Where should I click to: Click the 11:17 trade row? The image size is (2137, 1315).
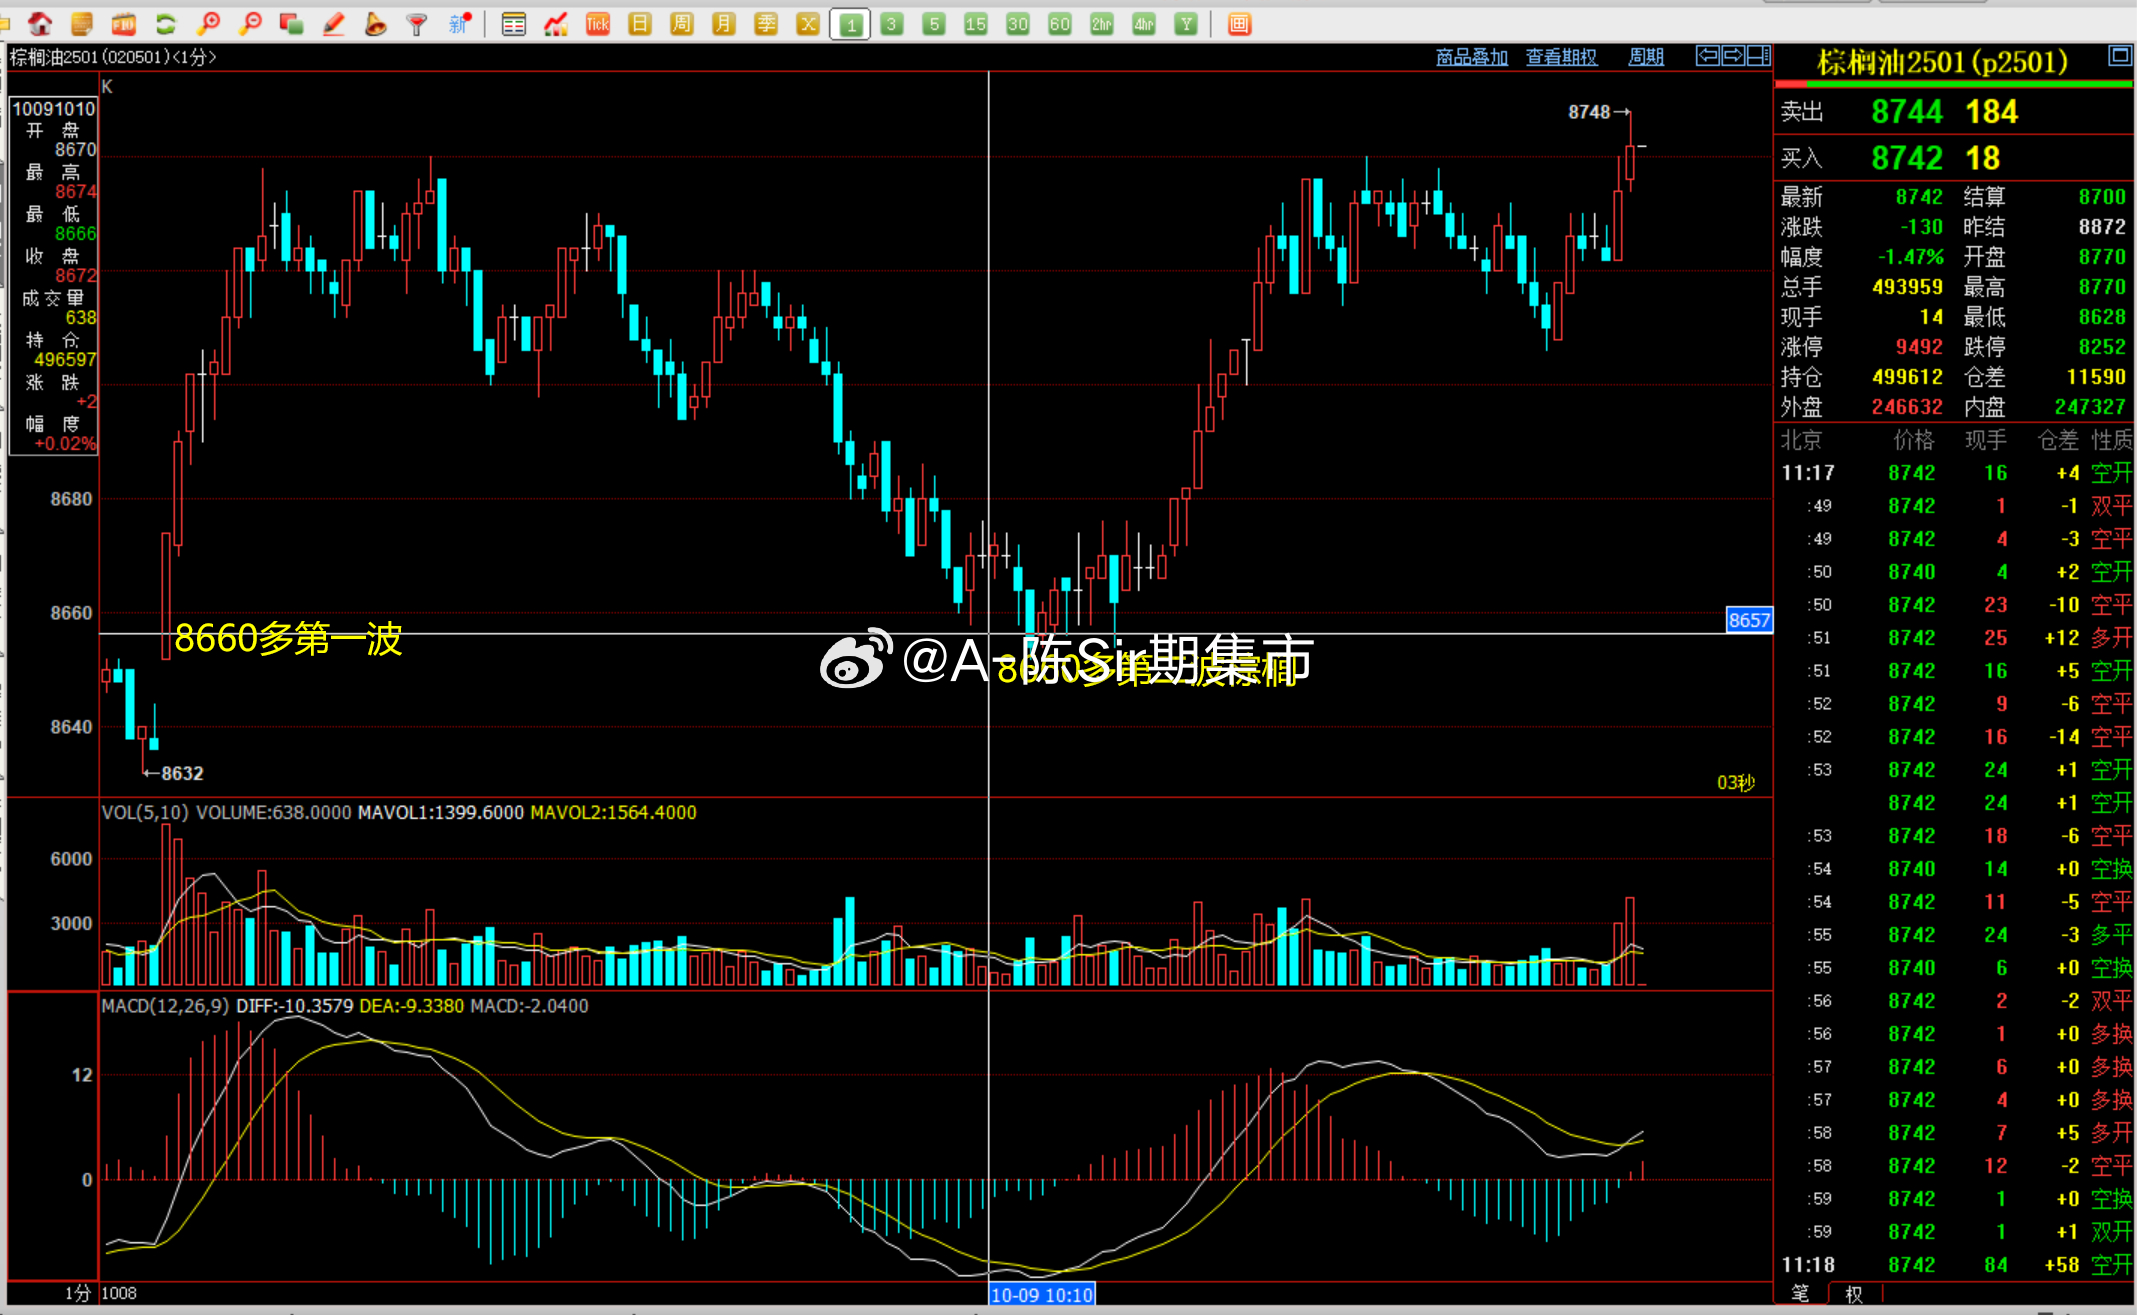1955,473
